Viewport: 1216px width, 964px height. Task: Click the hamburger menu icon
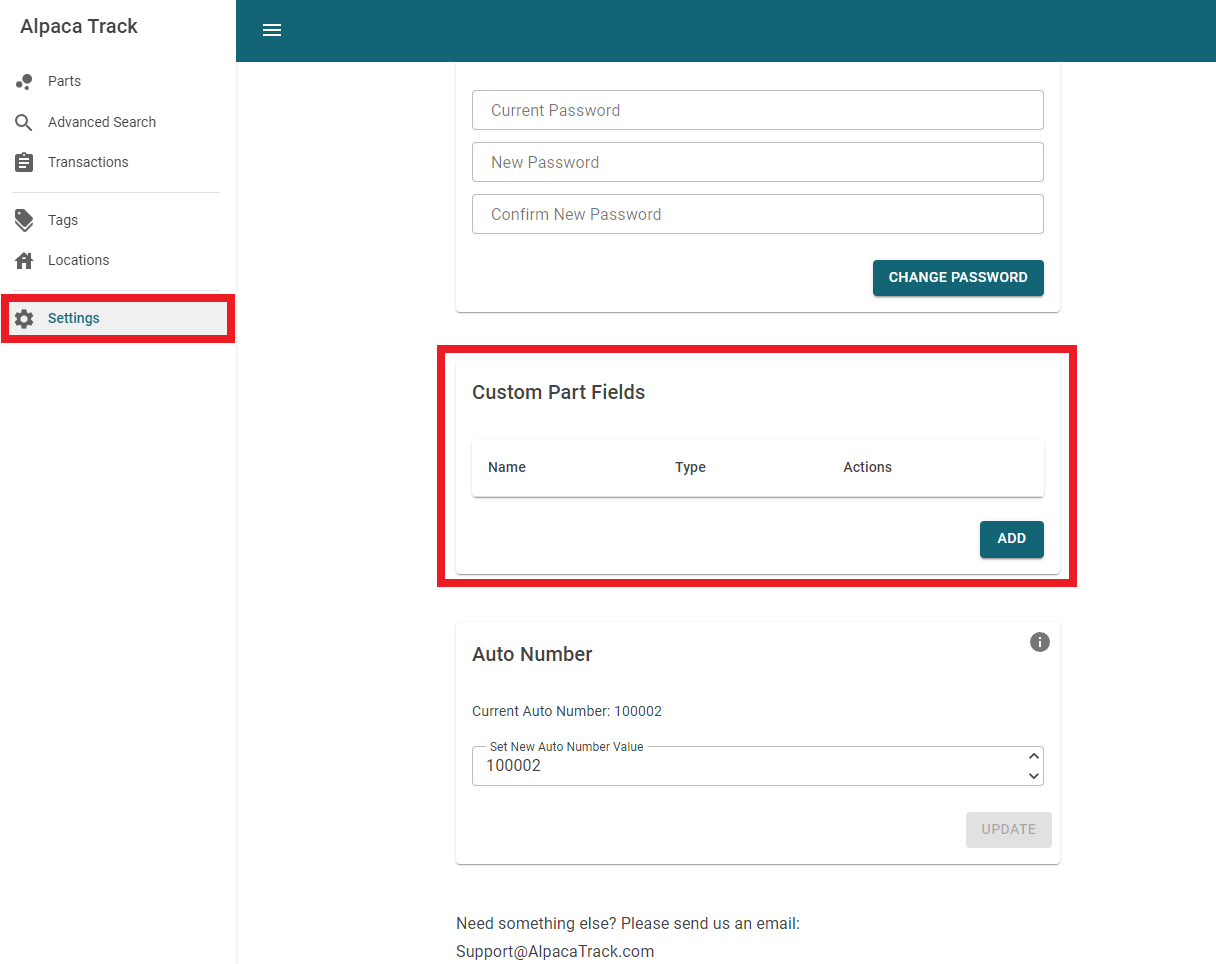click(x=272, y=30)
